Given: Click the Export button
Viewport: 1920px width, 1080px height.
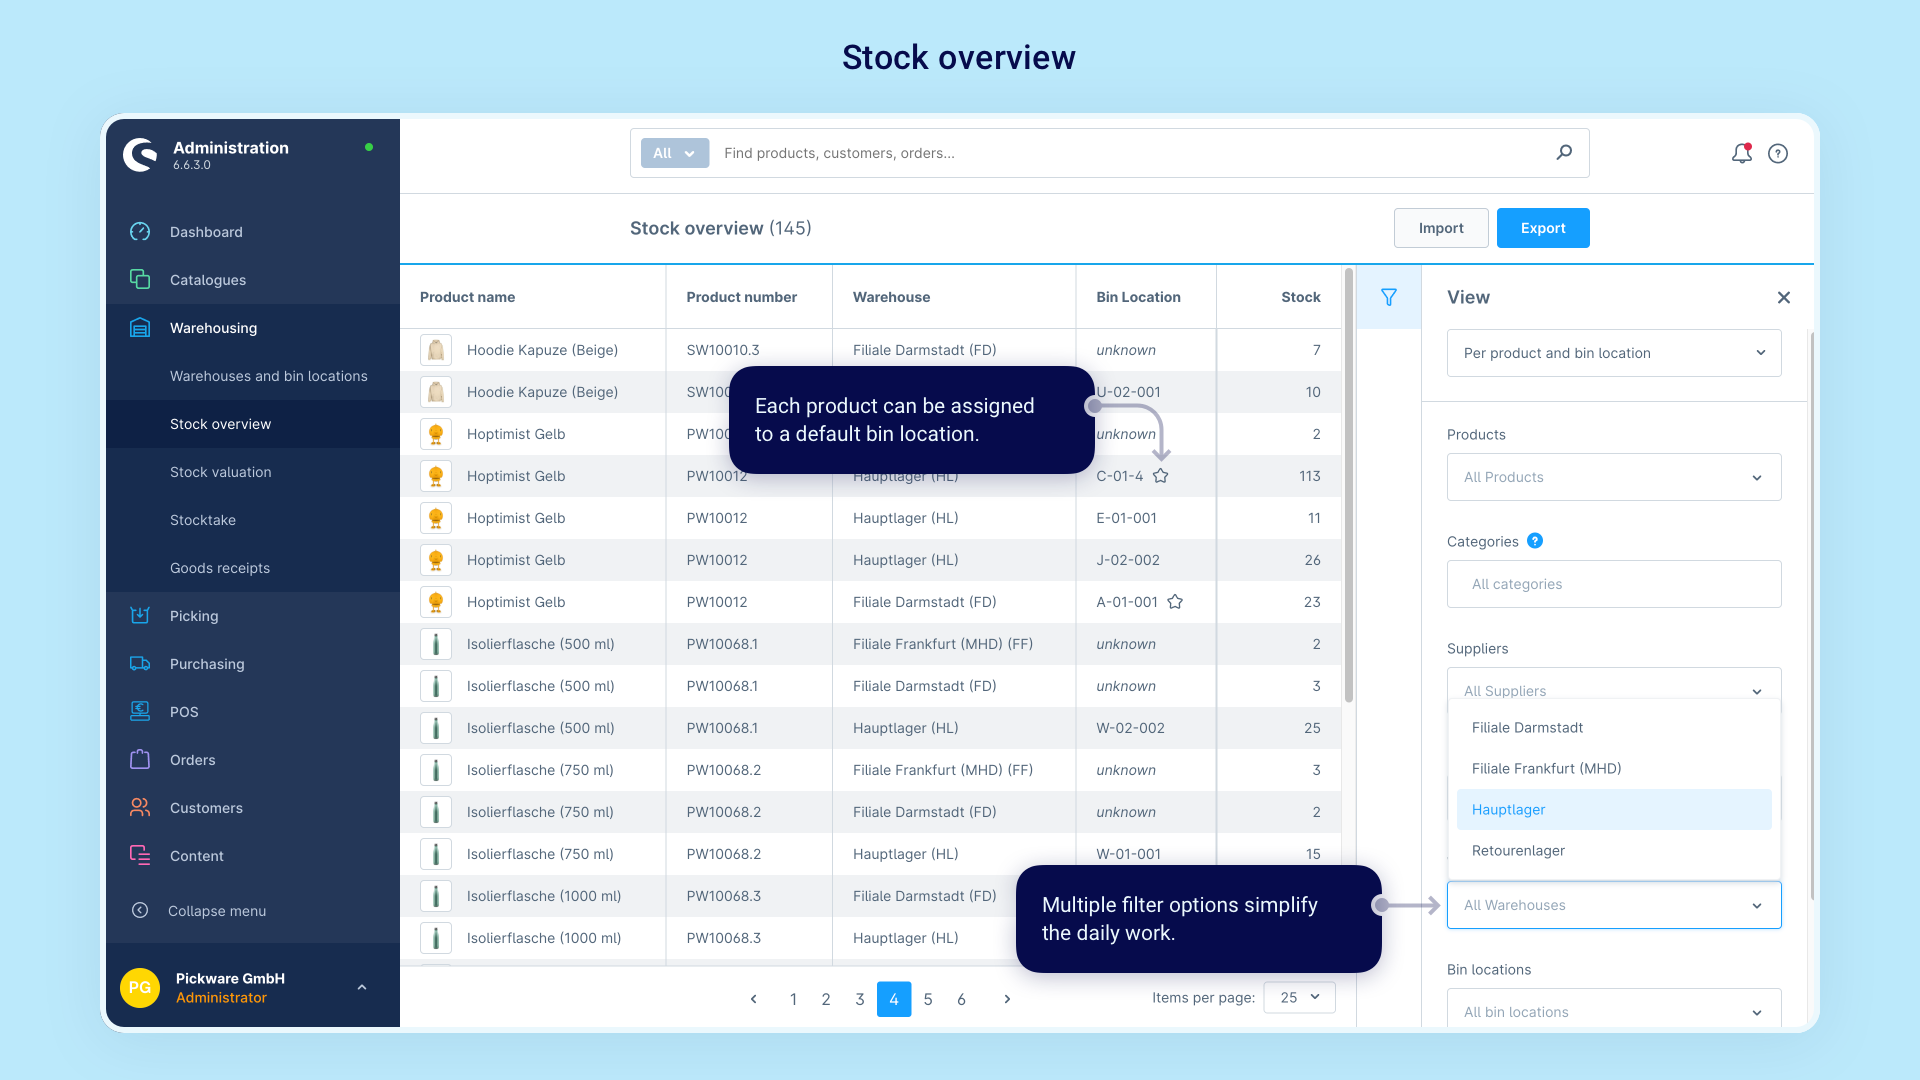Looking at the screenshot, I should 1543,228.
